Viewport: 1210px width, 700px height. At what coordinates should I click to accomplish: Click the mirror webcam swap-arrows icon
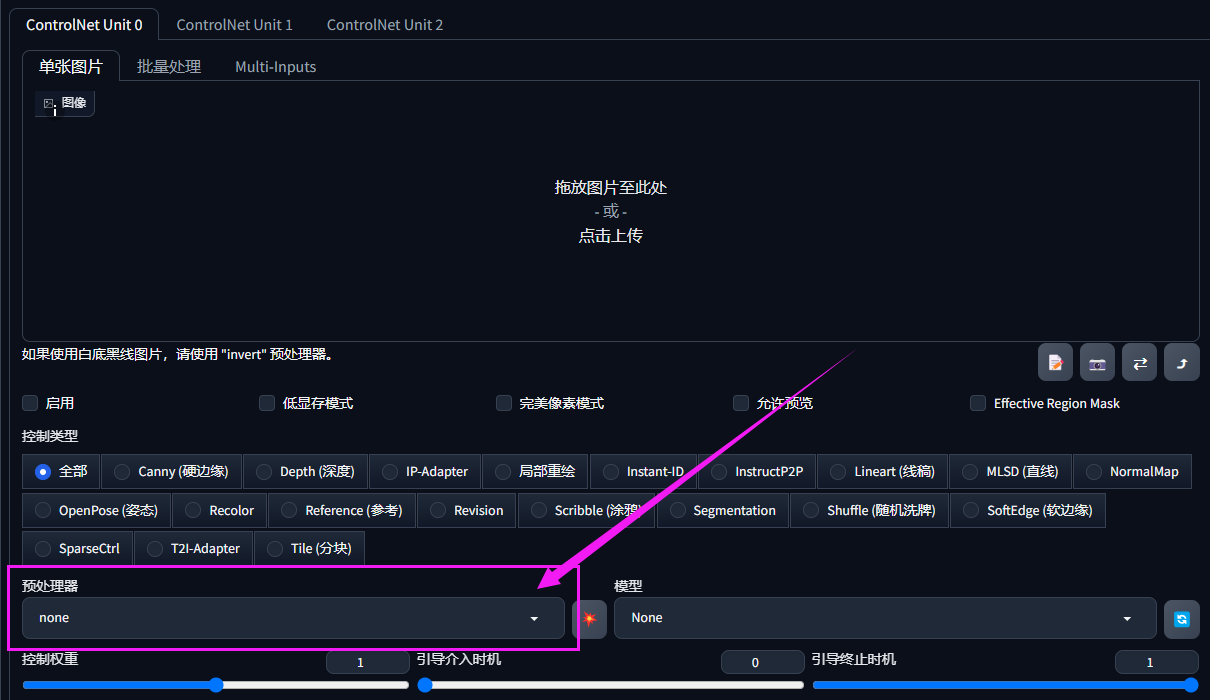(1139, 363)
